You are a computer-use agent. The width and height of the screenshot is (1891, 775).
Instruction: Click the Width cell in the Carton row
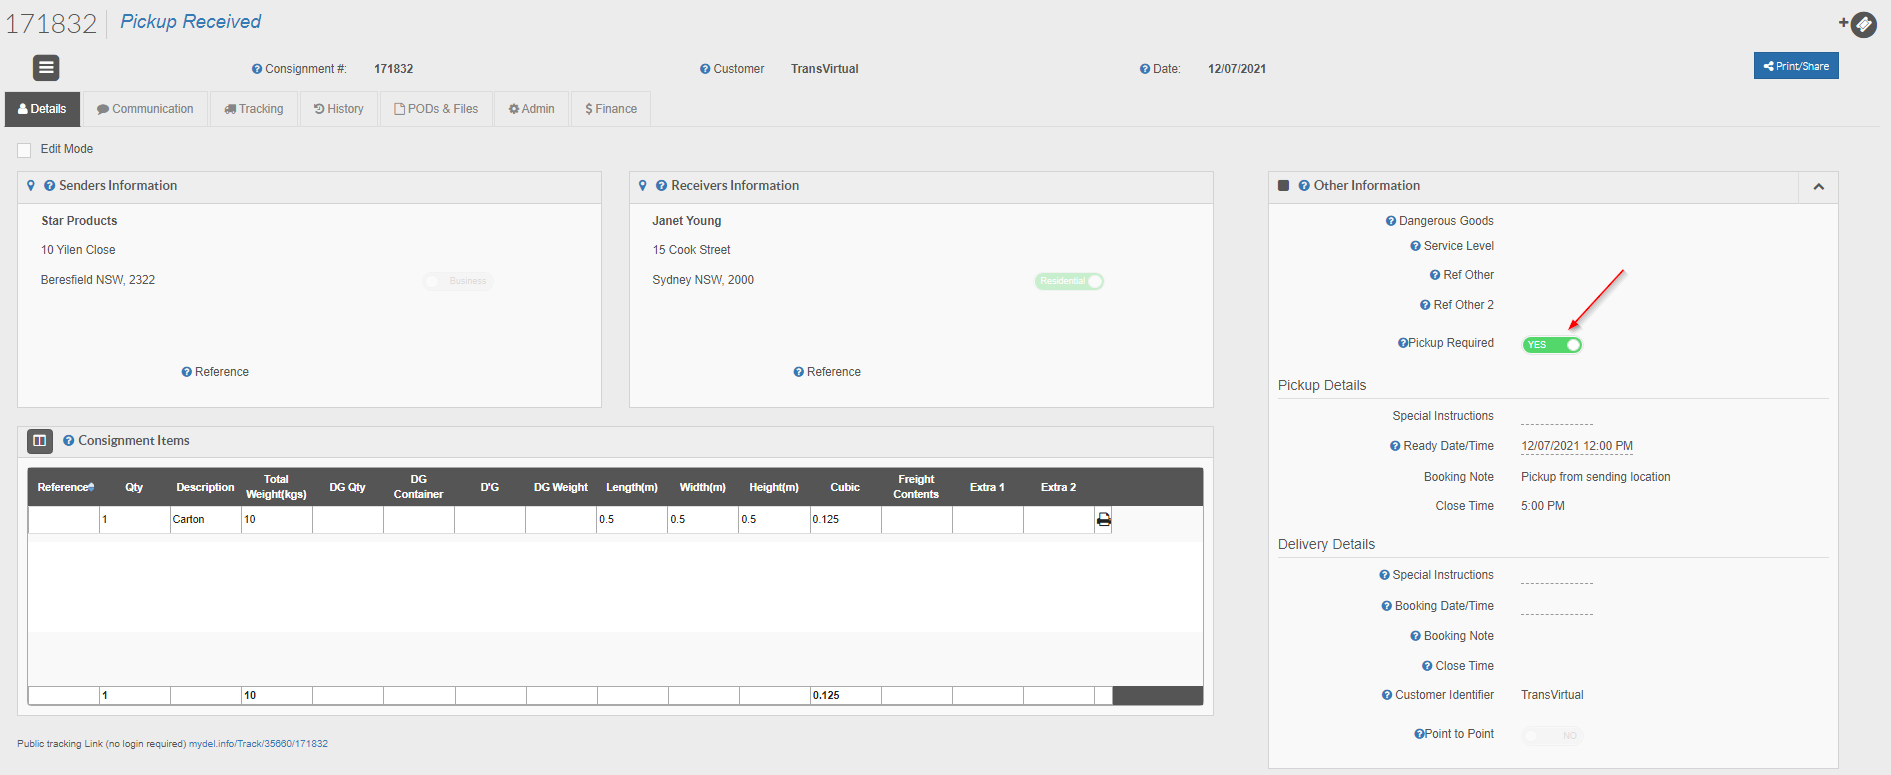click(704, 519)
